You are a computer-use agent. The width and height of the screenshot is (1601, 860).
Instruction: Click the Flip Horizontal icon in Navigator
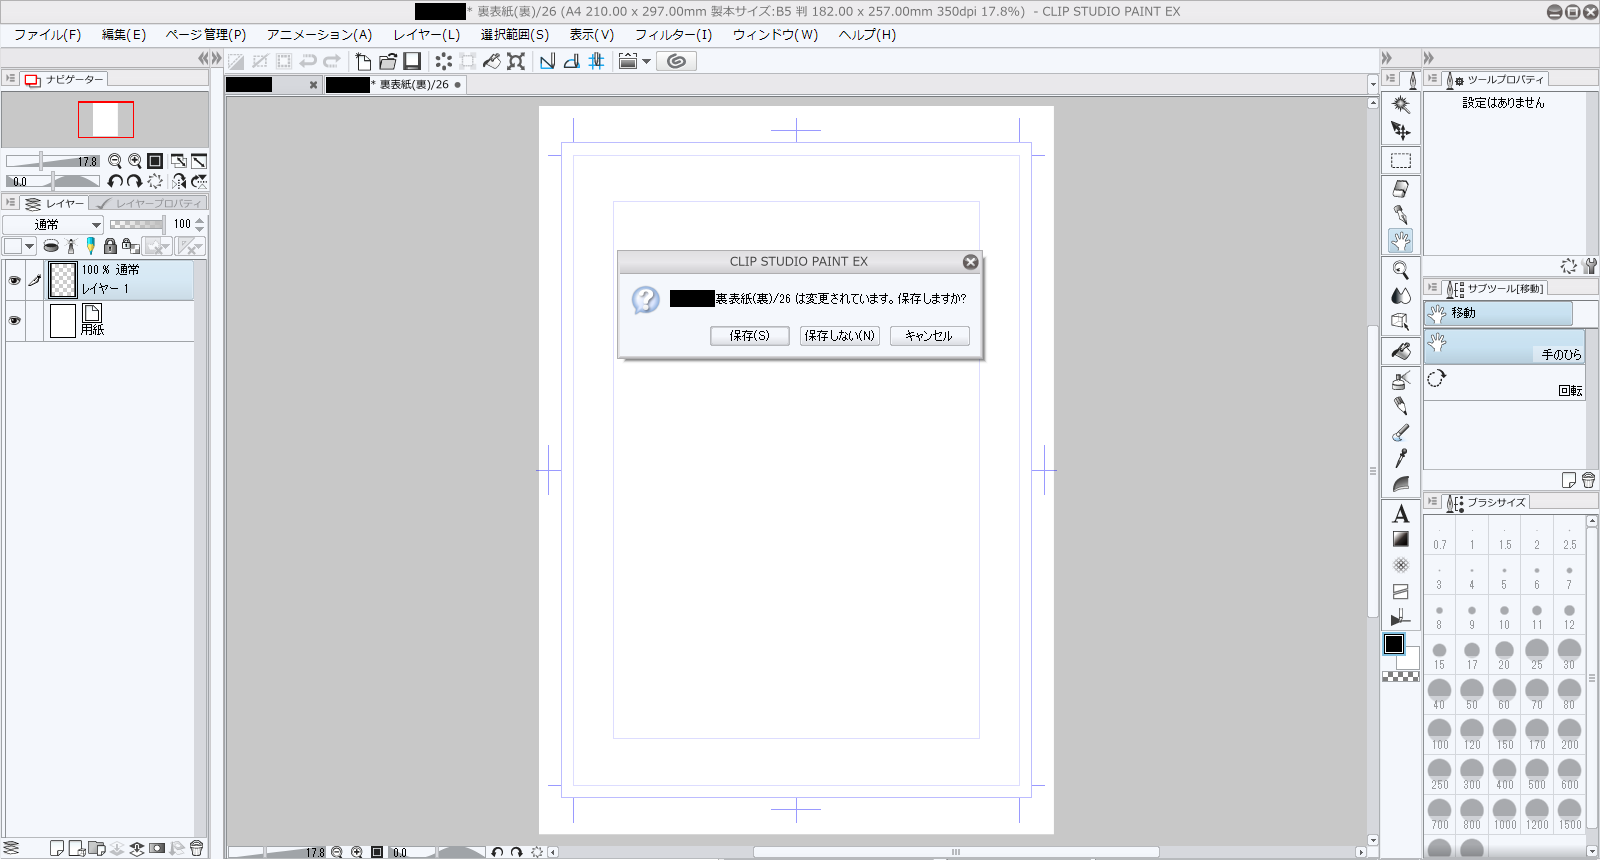(x=178, y=181)
